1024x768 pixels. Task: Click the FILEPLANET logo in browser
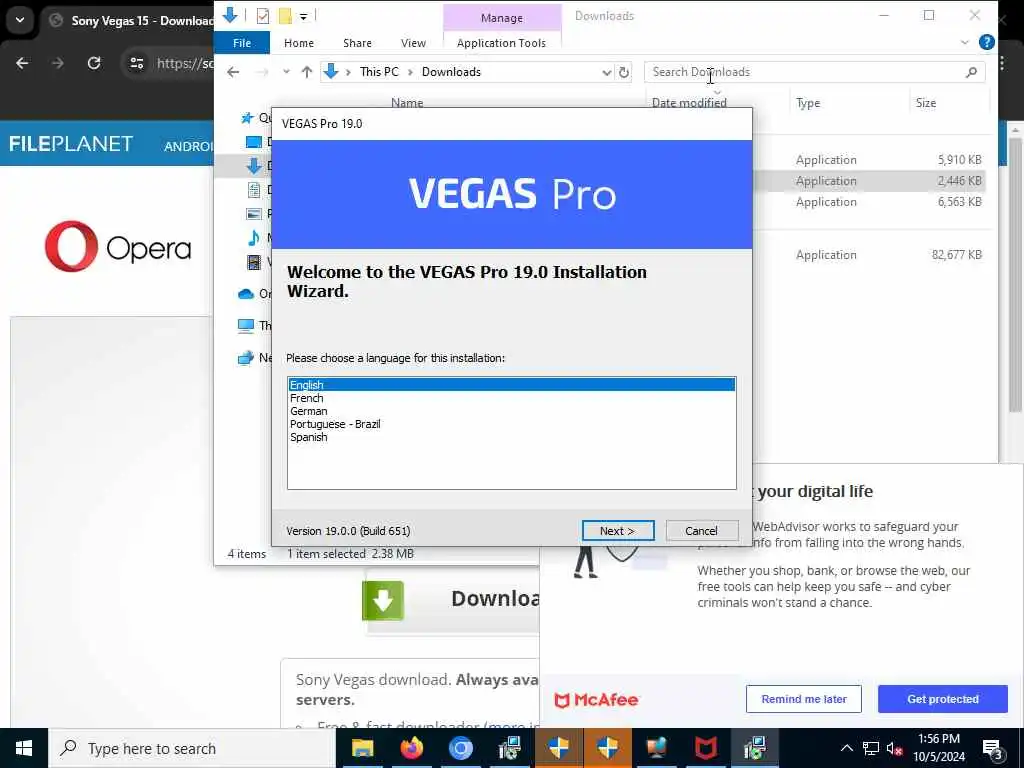pyautogui.click(x=71, y=144)
